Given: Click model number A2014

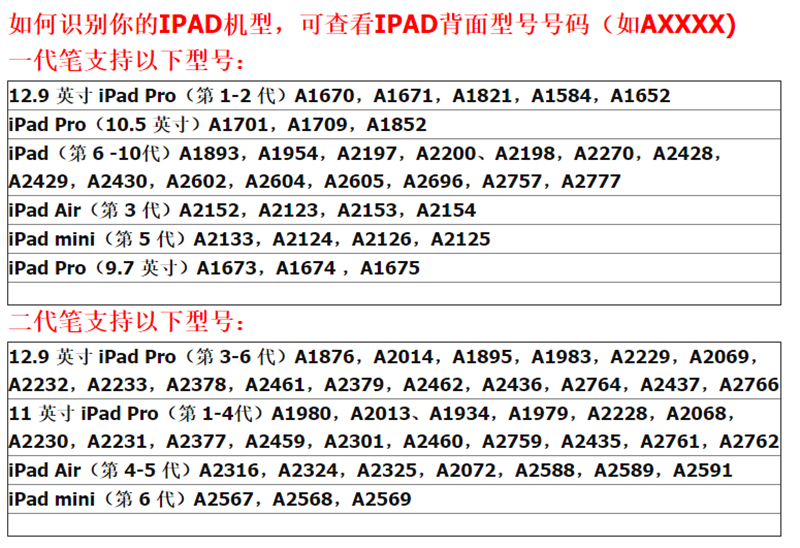Looking at the screenshot, I should tap(403, 357).
